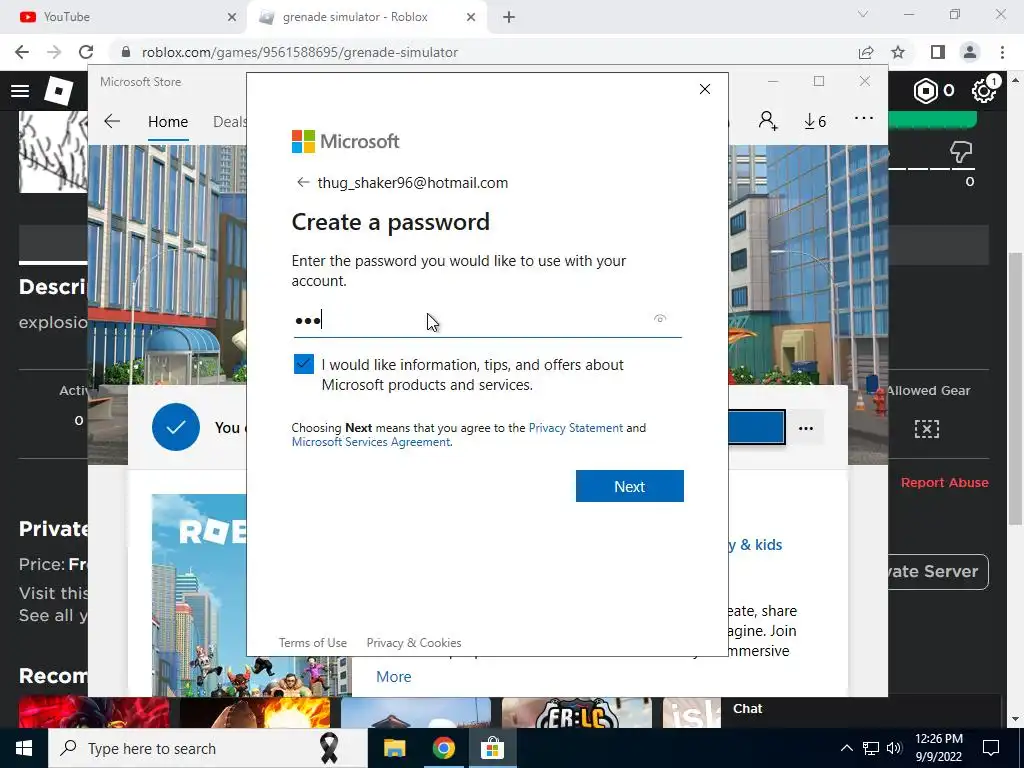Open Microsoft Store account sign-in icon

(x=768, y=121)
